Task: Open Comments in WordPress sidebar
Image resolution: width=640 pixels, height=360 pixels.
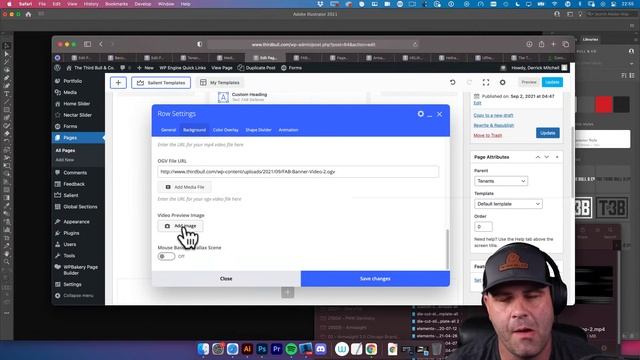Action: point(75,173)
